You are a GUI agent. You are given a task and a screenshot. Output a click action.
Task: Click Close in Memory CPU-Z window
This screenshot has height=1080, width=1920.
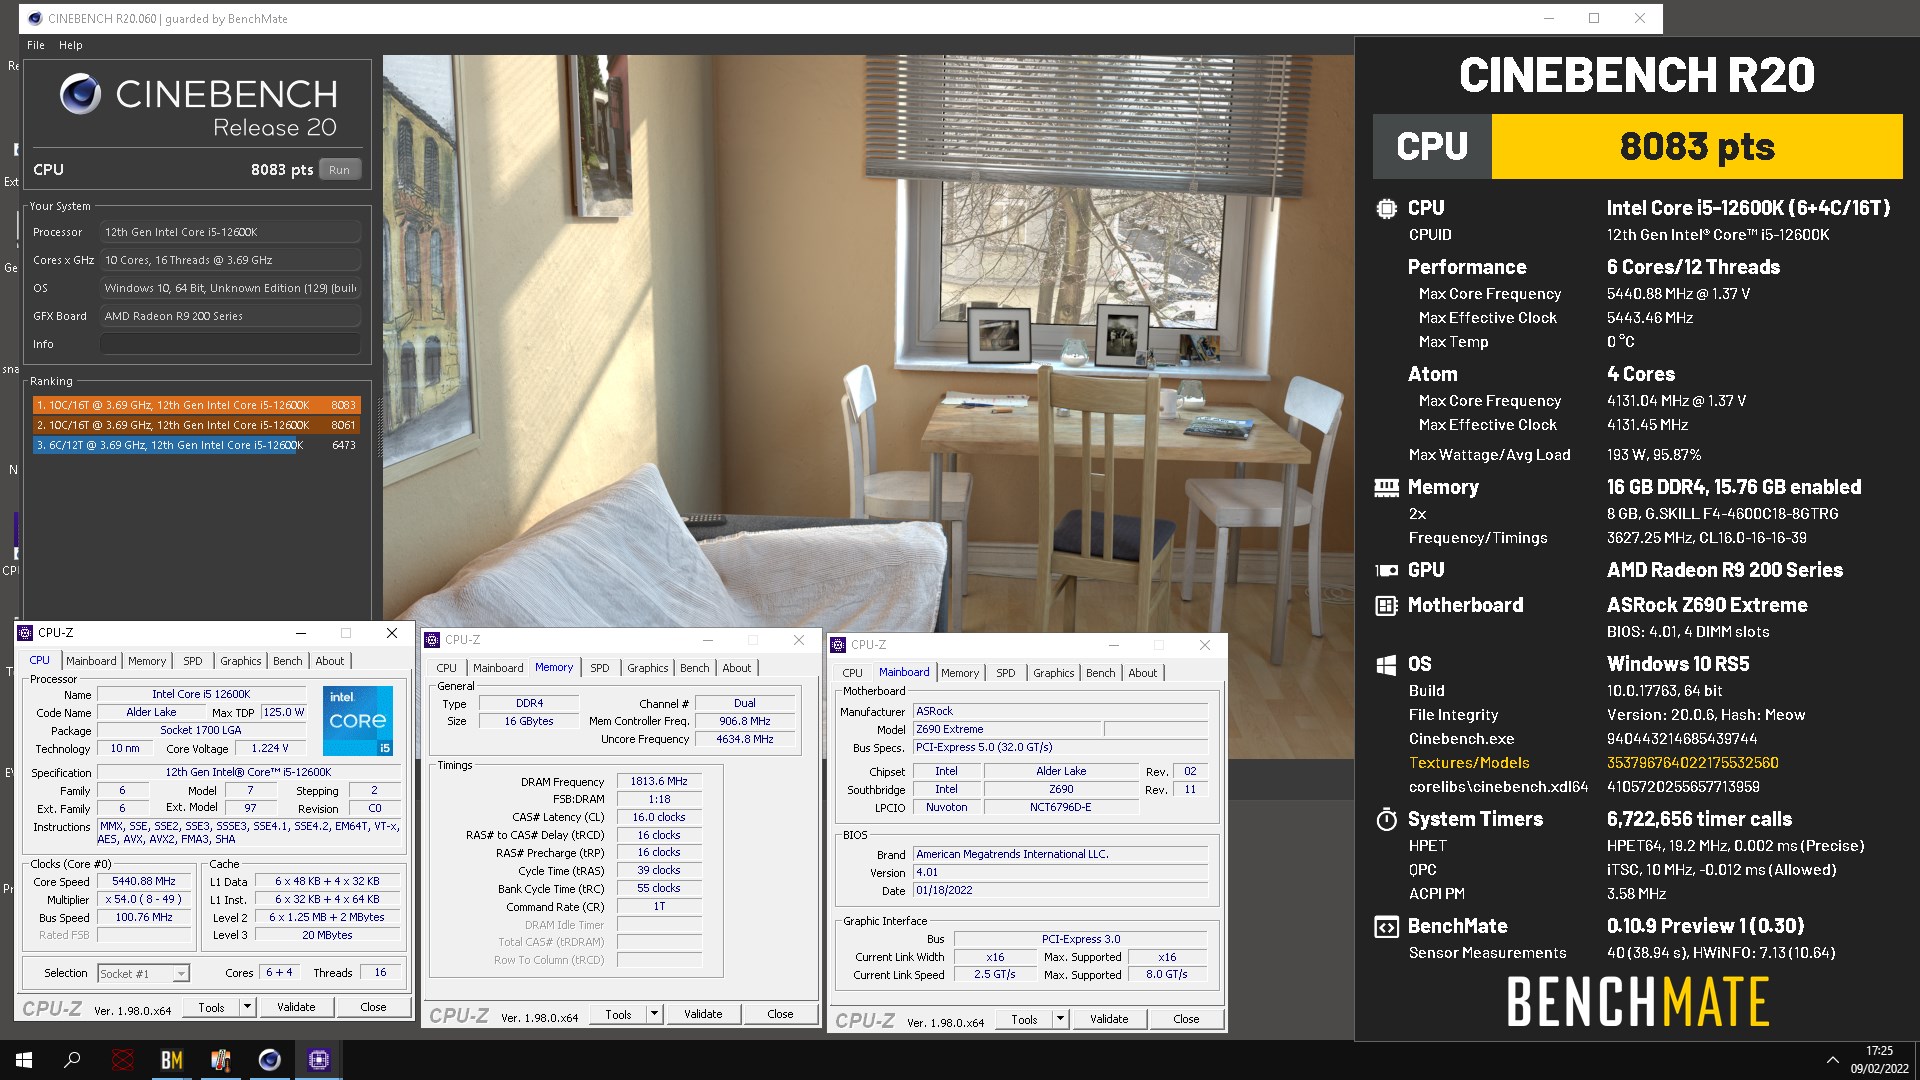click(x=780, y=1014)
